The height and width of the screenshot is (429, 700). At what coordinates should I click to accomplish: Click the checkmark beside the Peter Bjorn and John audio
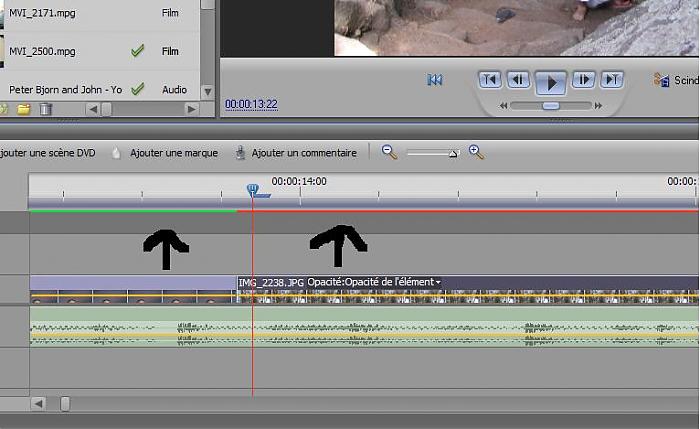coord(138,89)
